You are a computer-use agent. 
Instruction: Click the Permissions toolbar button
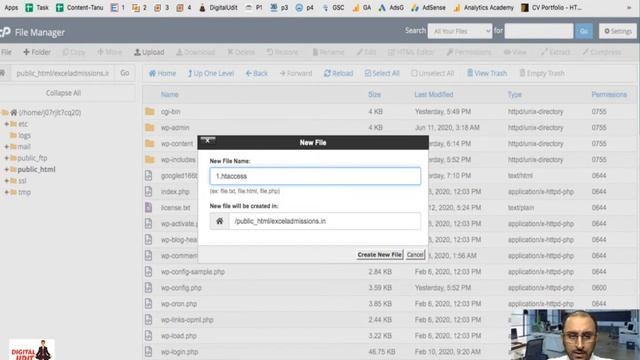(x=469, y=52)
